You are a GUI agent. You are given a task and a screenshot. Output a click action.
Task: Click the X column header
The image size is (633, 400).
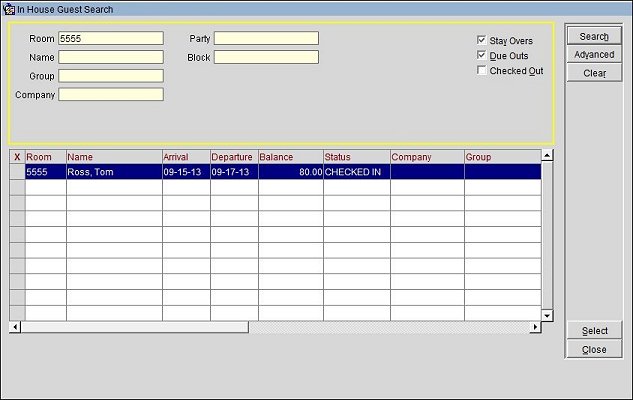pyautogui.click(x=17, y=157)
